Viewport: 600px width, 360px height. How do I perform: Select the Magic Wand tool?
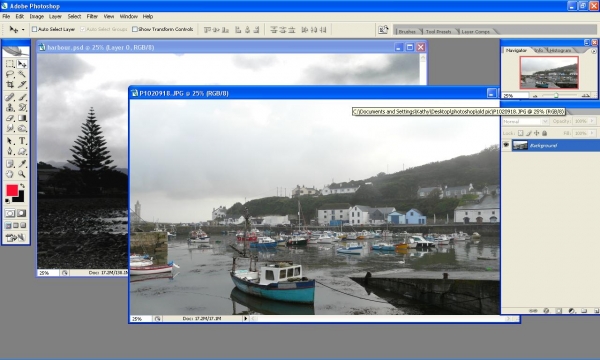[x=22, y=74]
